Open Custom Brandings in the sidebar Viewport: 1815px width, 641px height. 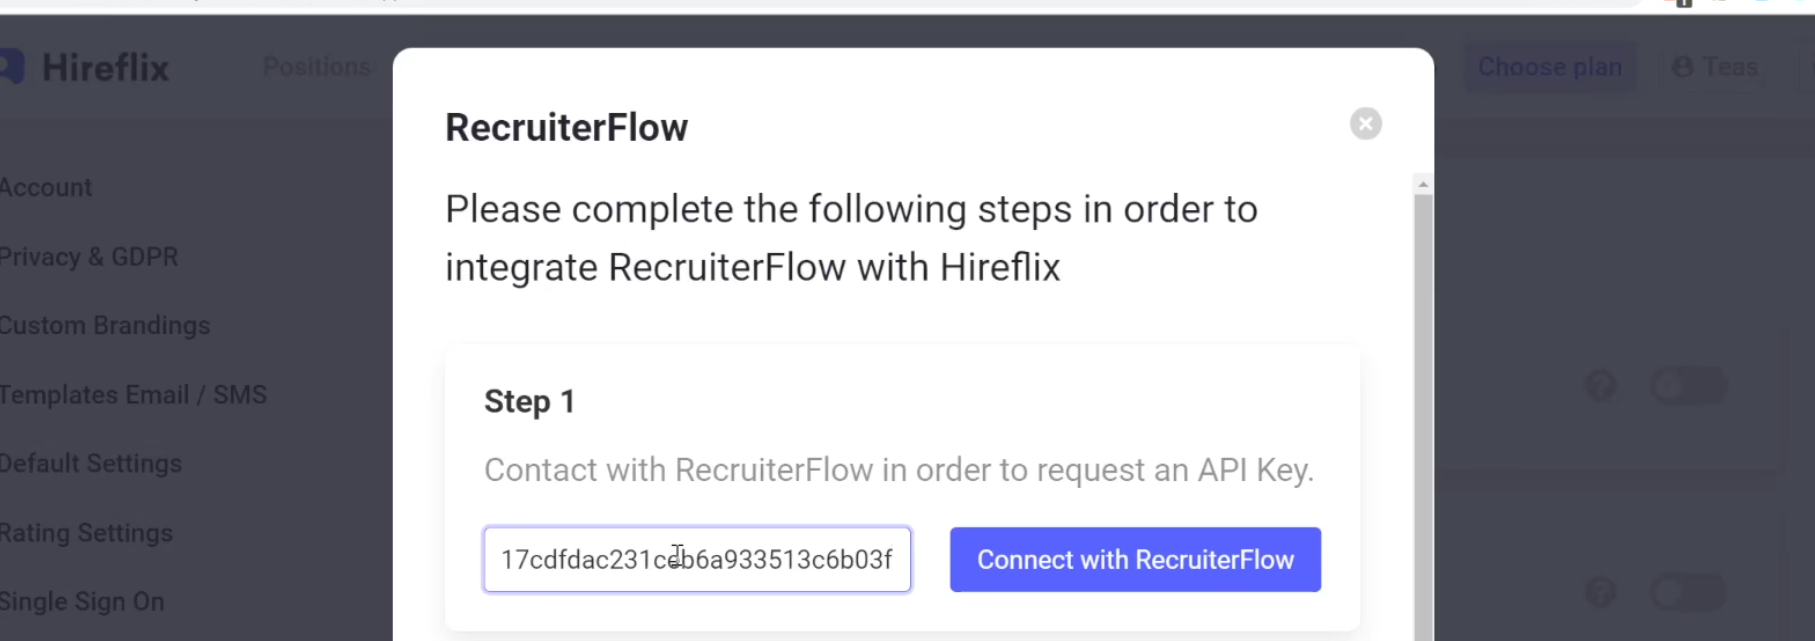coord(105,326)
